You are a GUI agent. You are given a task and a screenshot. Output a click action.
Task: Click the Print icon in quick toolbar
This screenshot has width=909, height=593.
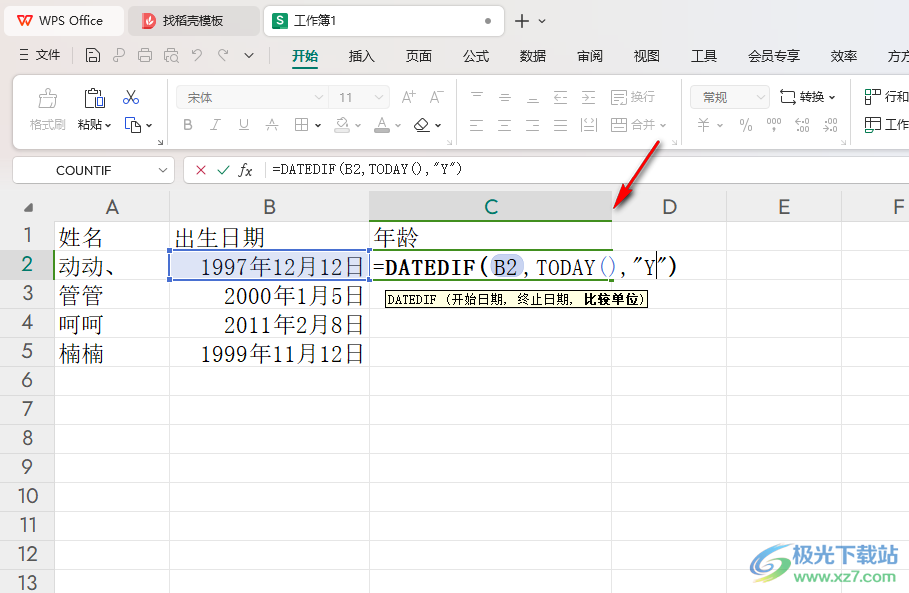pos(145,56)
